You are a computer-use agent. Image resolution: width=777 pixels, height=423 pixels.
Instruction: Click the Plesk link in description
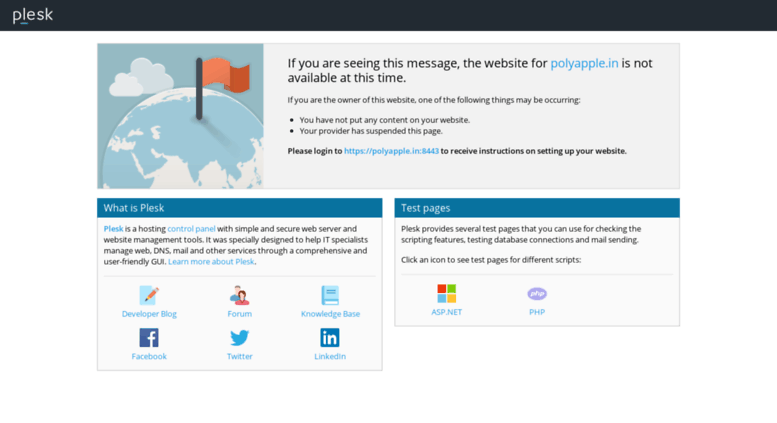point(113,229)
